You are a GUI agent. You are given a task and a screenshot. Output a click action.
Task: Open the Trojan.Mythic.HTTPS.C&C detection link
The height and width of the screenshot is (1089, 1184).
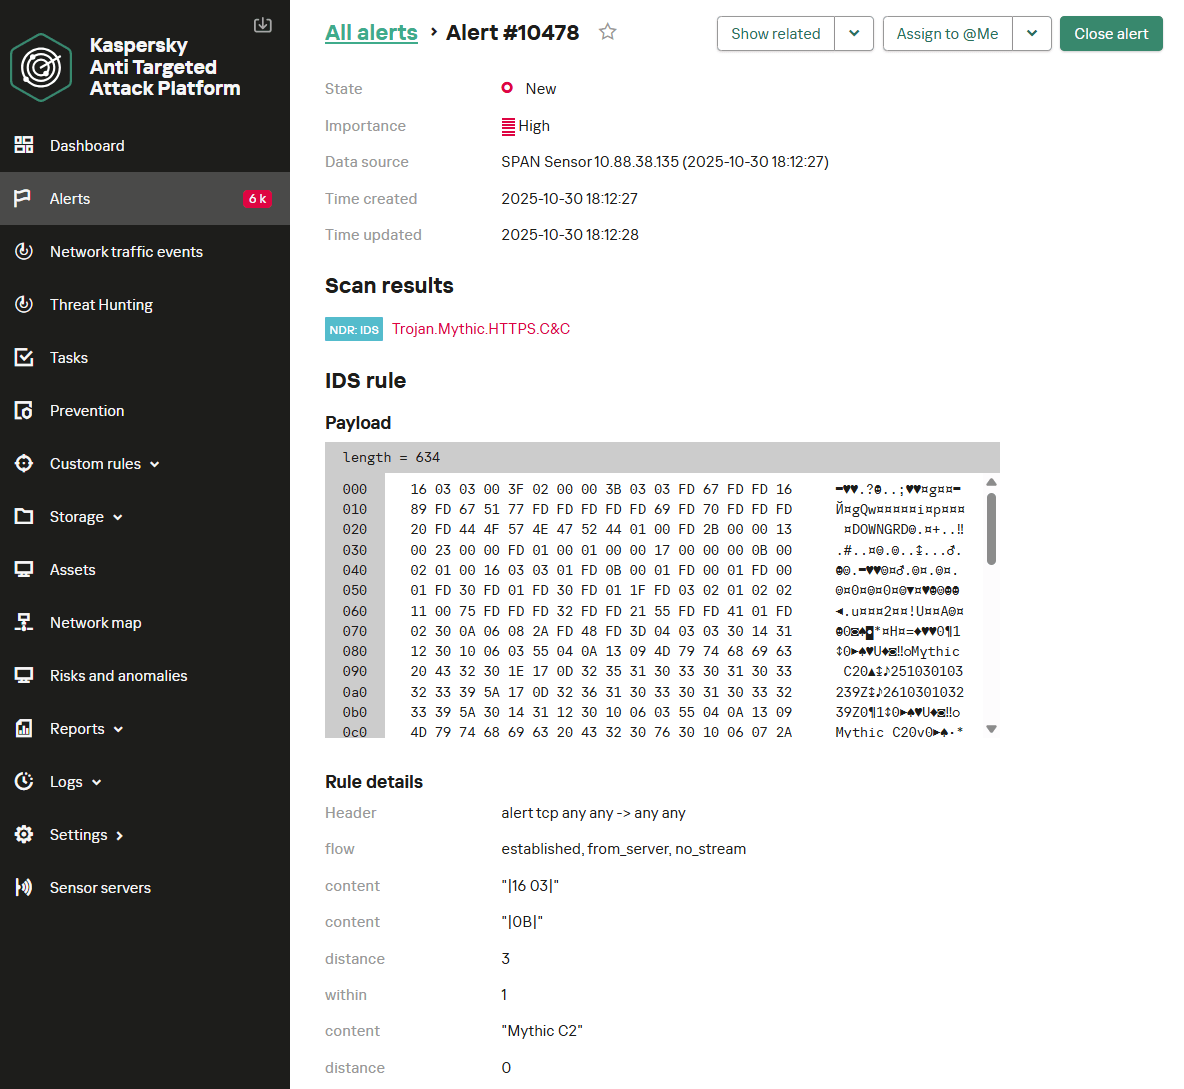pos(480,328)
